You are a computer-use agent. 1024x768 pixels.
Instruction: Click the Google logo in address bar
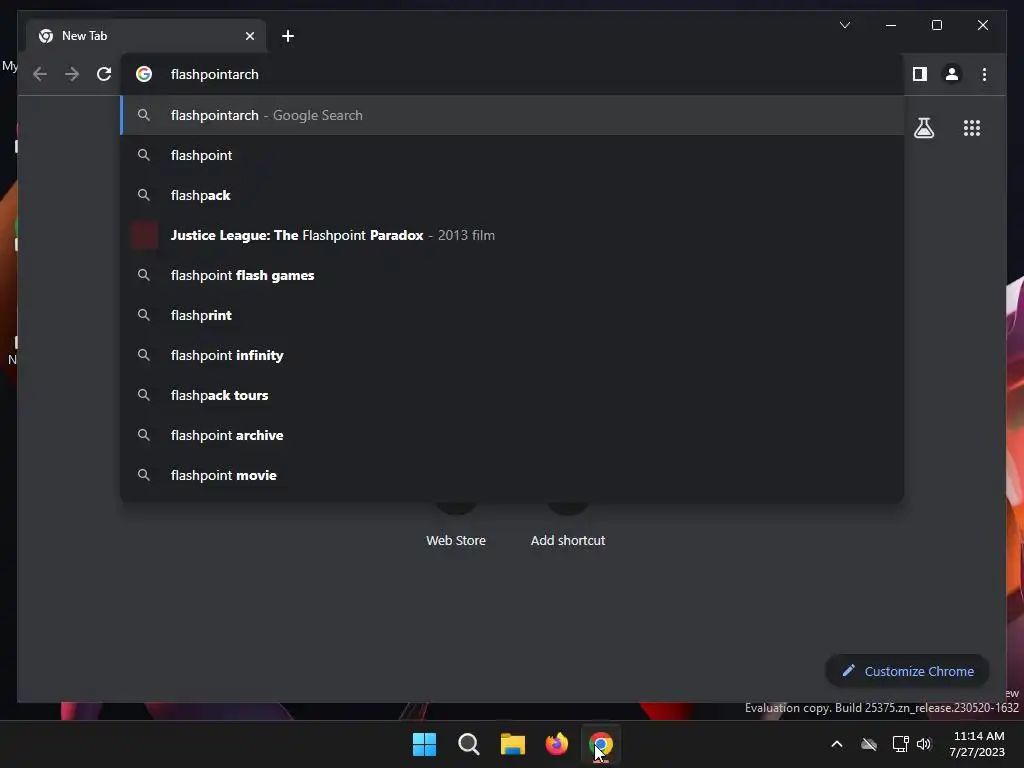(x=144, y=74)
